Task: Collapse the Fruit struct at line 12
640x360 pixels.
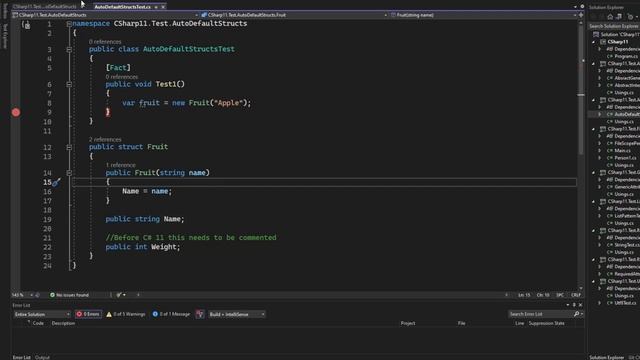Action: [x=69, y=147]
